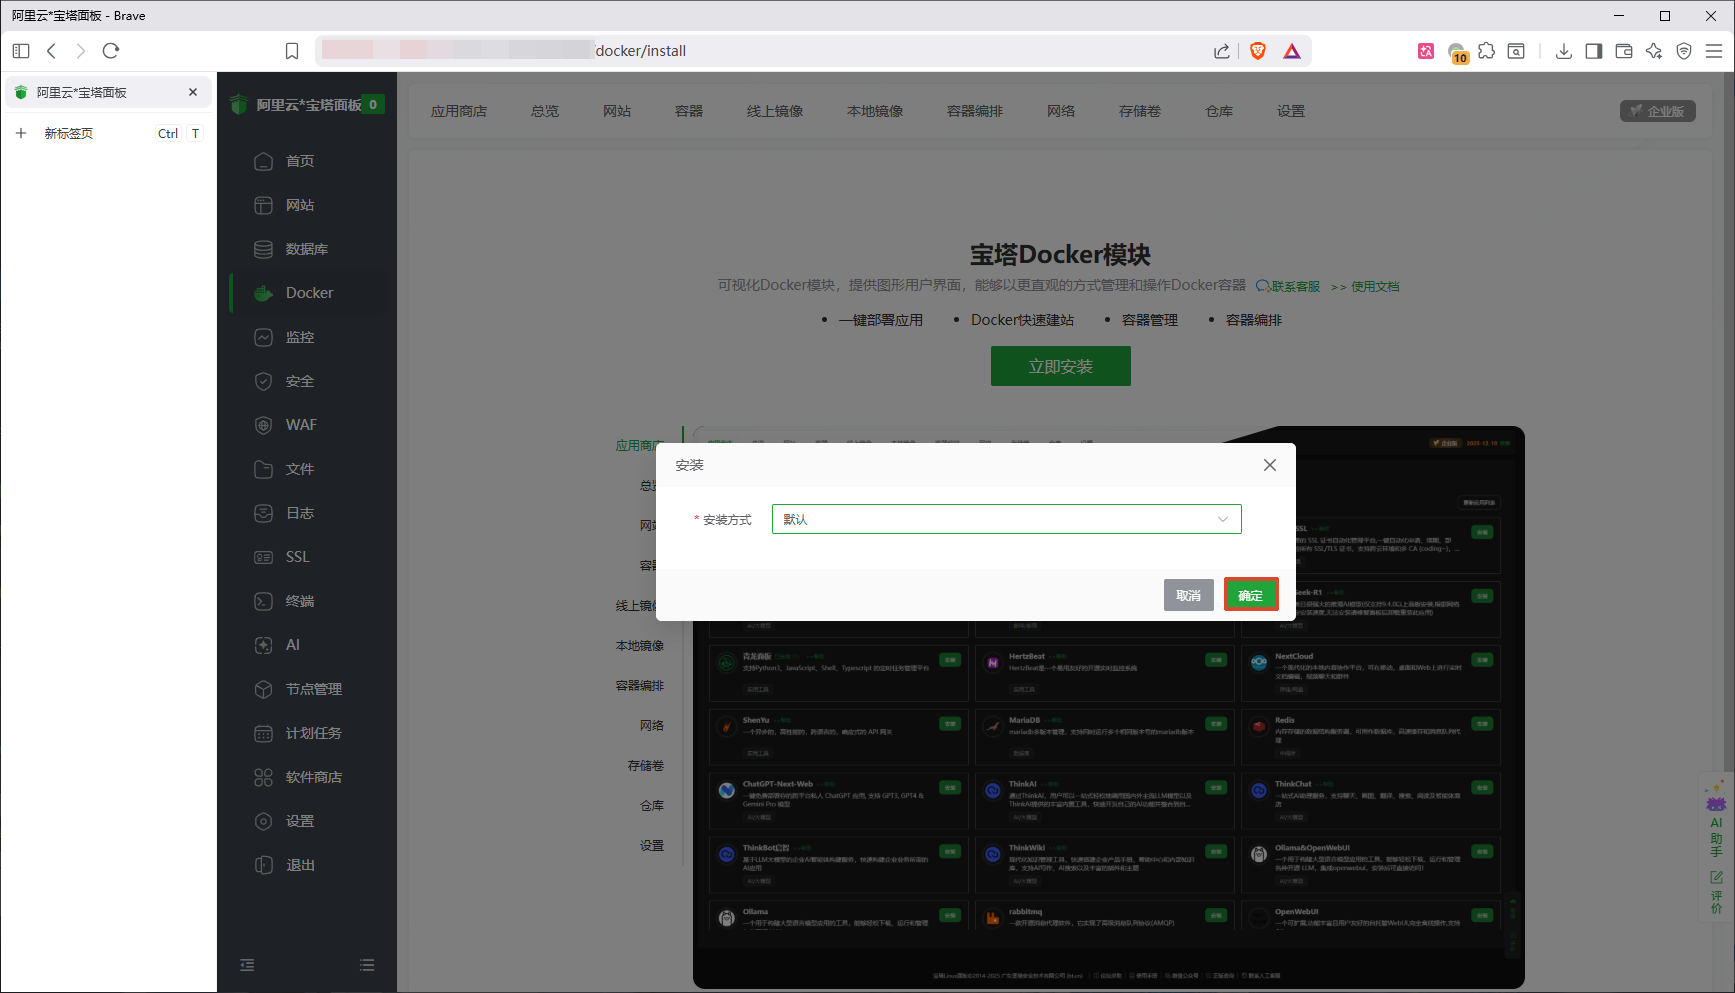Open the 安全 security shield icon

pos(263,381)
